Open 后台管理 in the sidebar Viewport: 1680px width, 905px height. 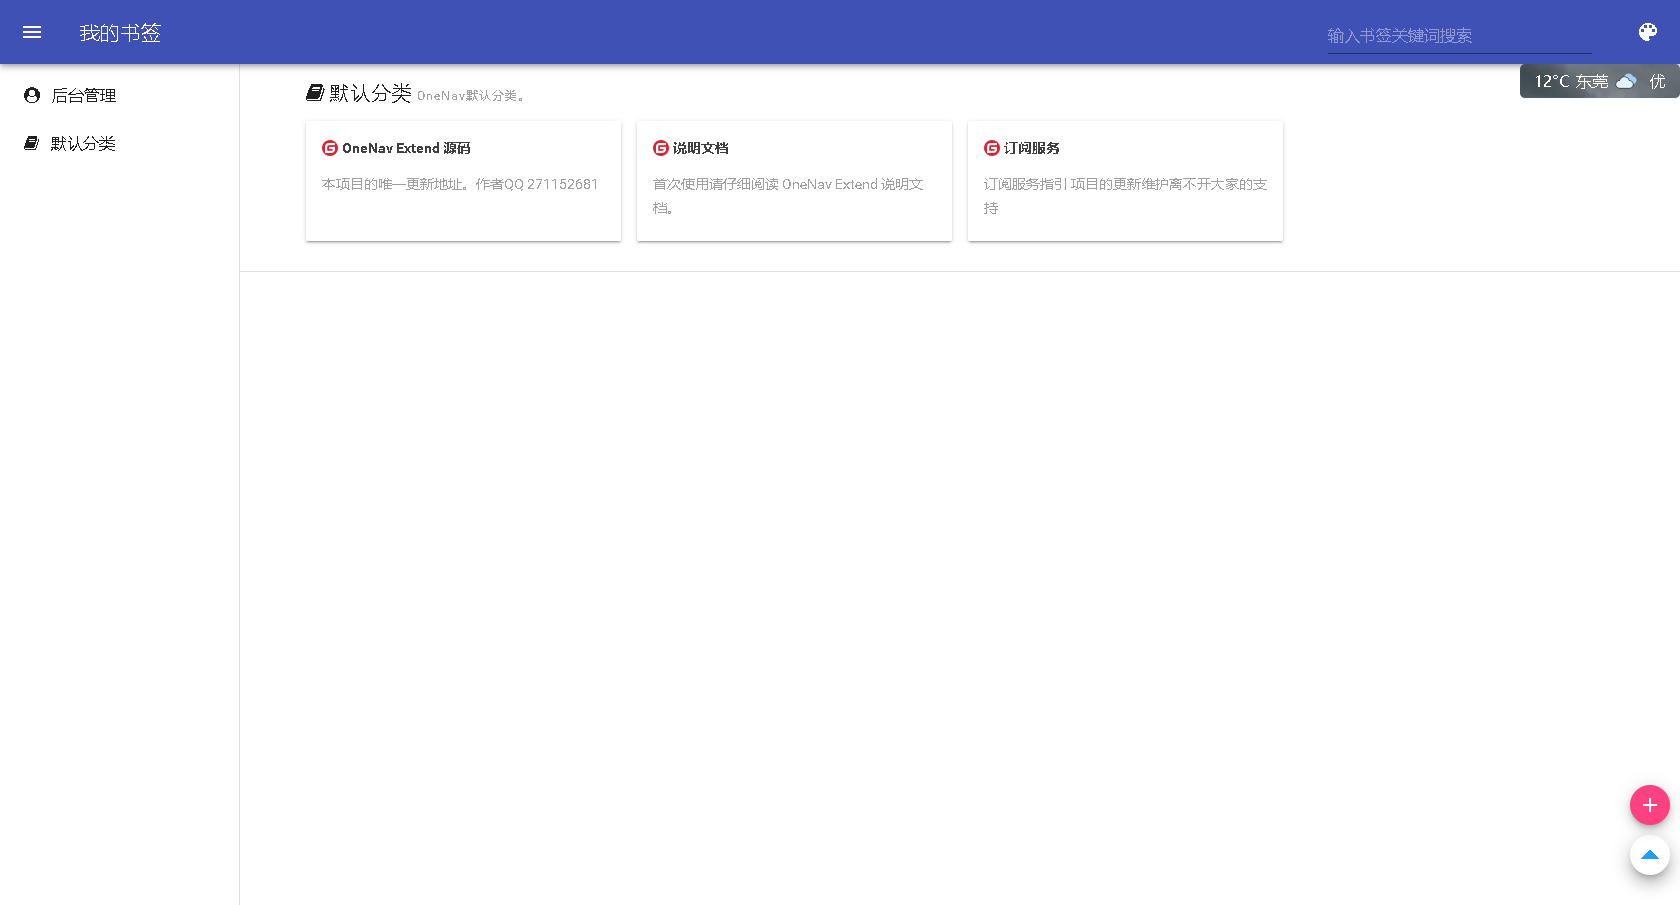pos(120,95)
